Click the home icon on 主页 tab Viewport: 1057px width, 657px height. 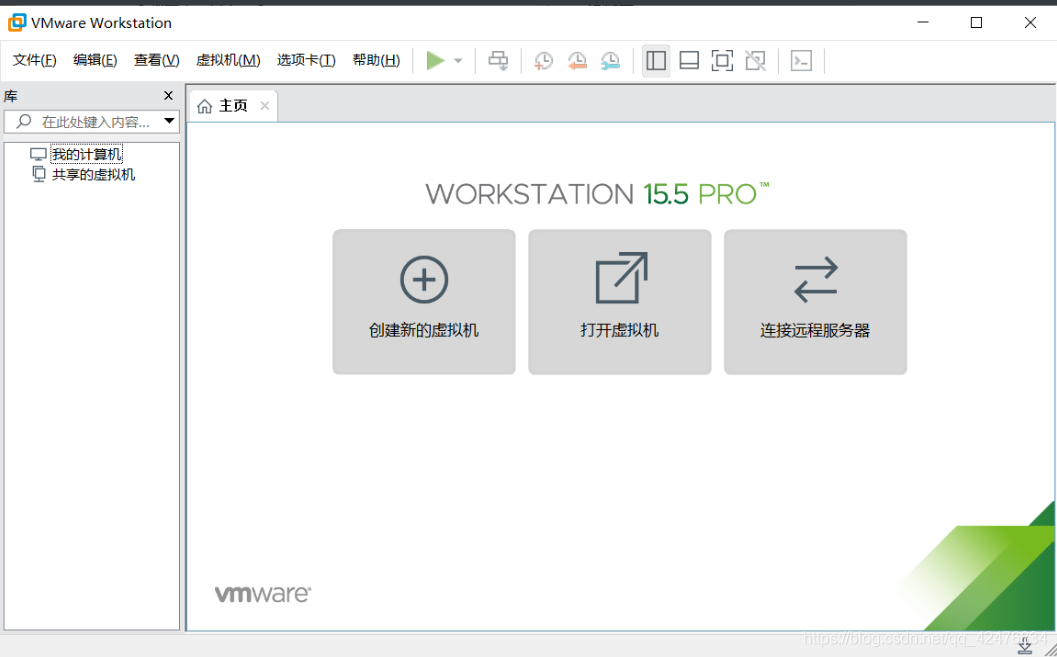[205, 106]
